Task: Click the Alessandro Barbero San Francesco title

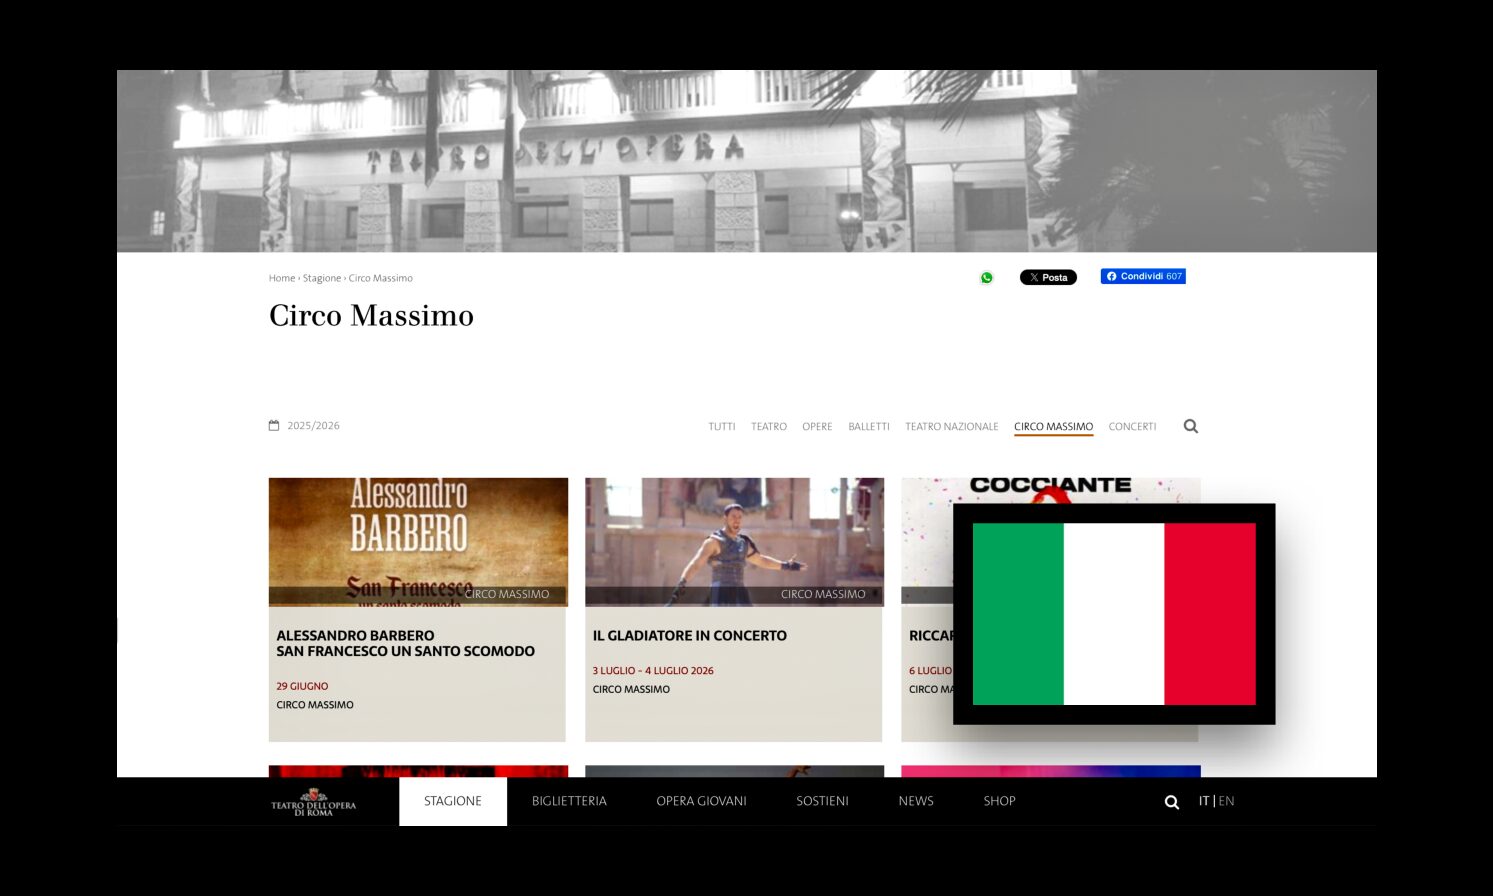Action: 406,643
